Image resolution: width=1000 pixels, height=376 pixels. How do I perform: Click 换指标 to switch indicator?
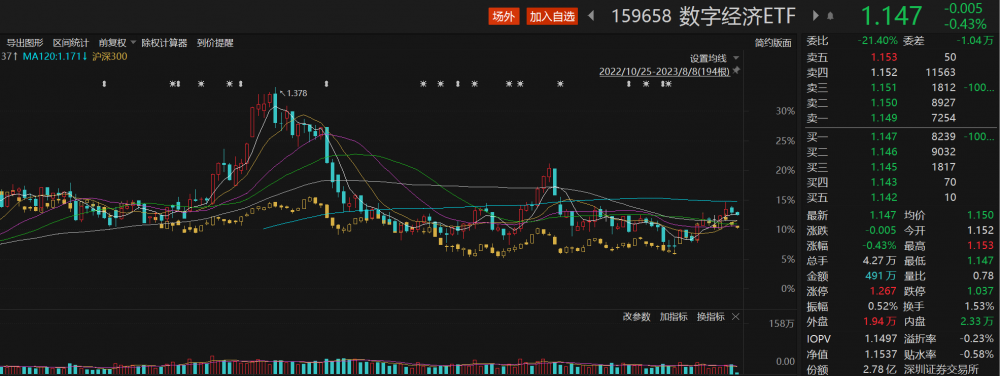[x=710, y=317]
